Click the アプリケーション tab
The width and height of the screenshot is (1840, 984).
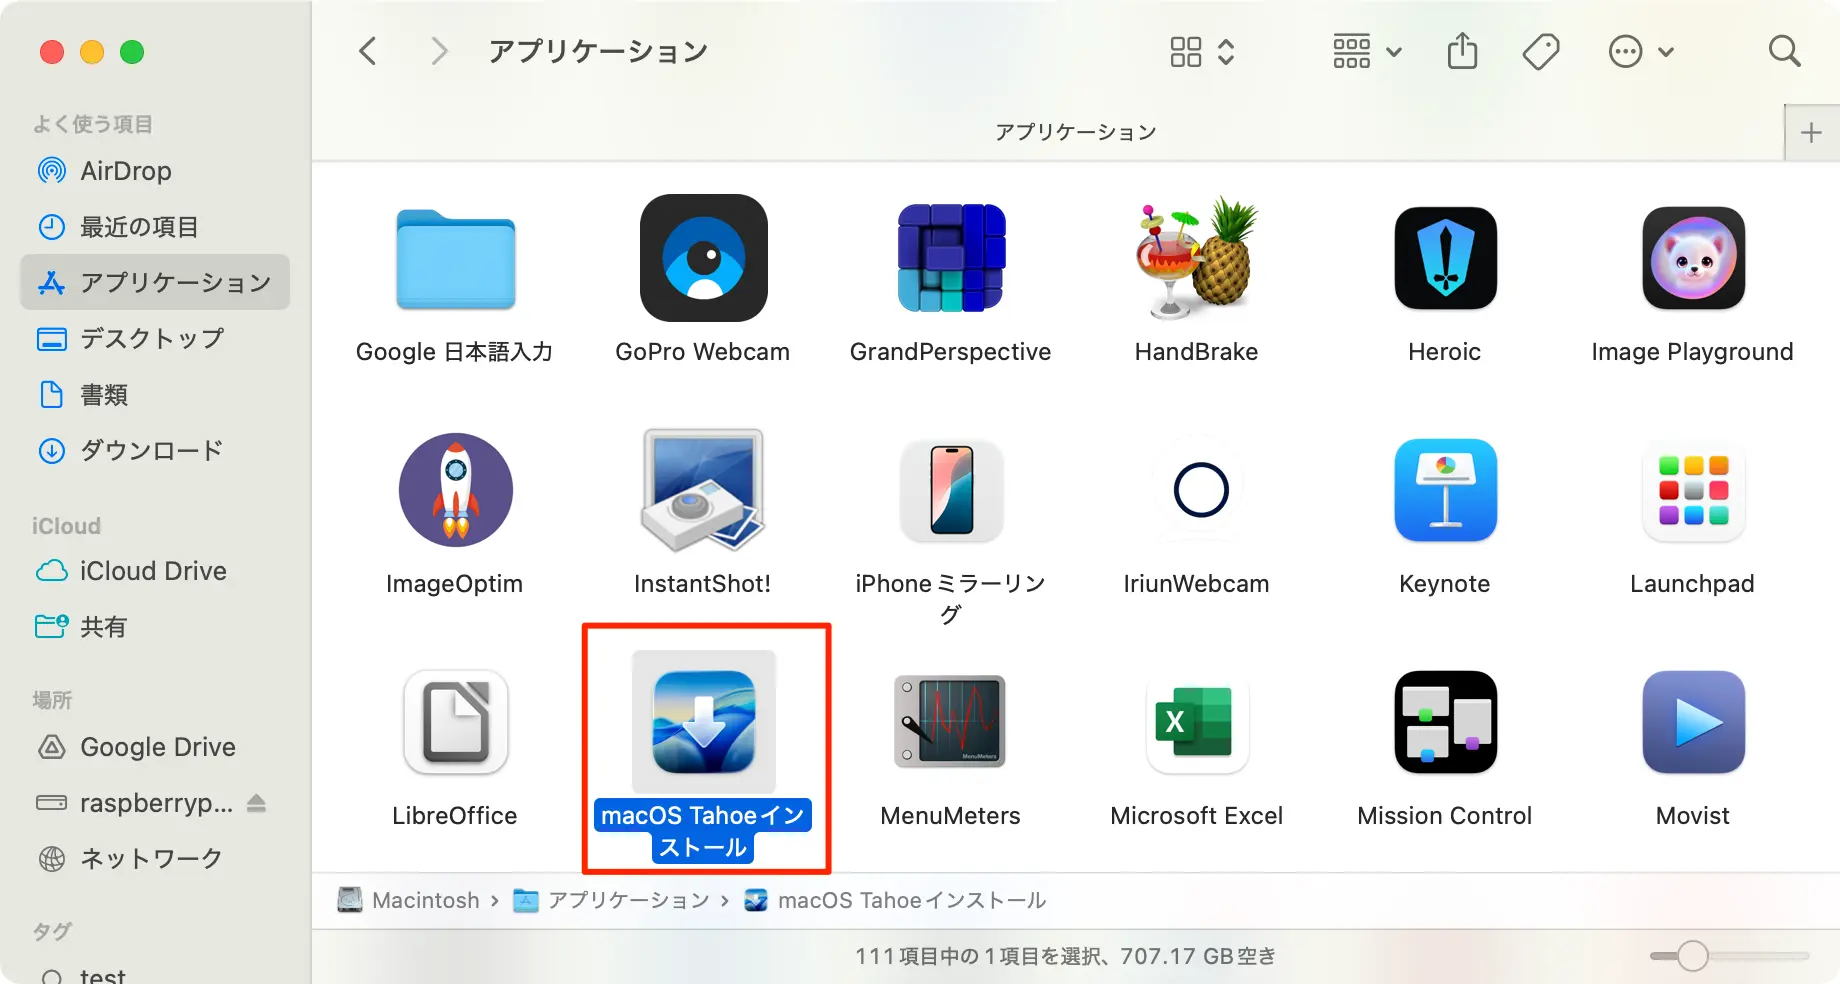pyautogui.click(x=1075, y=132)
